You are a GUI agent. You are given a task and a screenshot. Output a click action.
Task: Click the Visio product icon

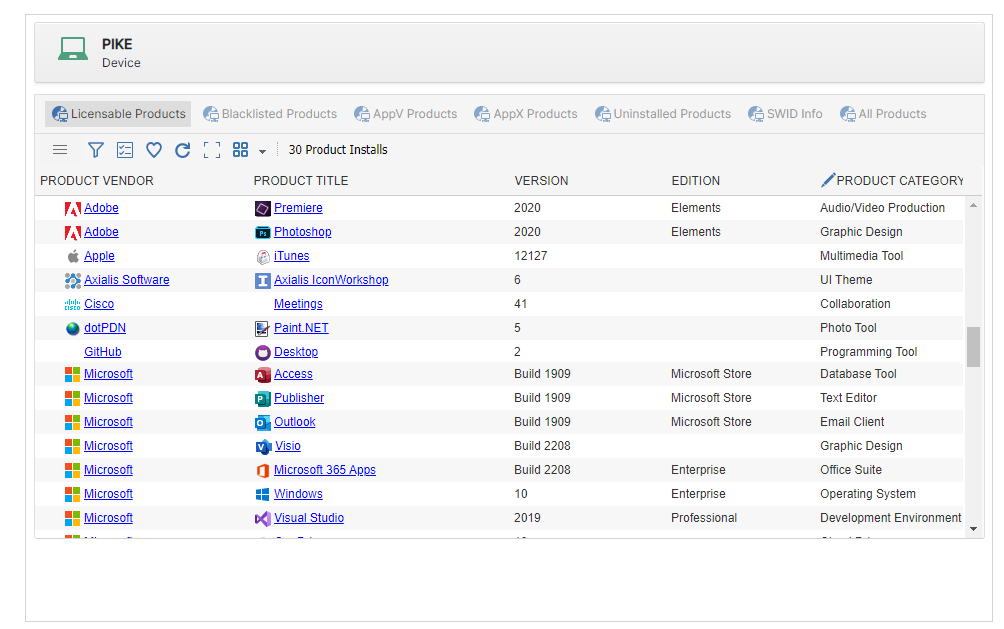point(263,446)
